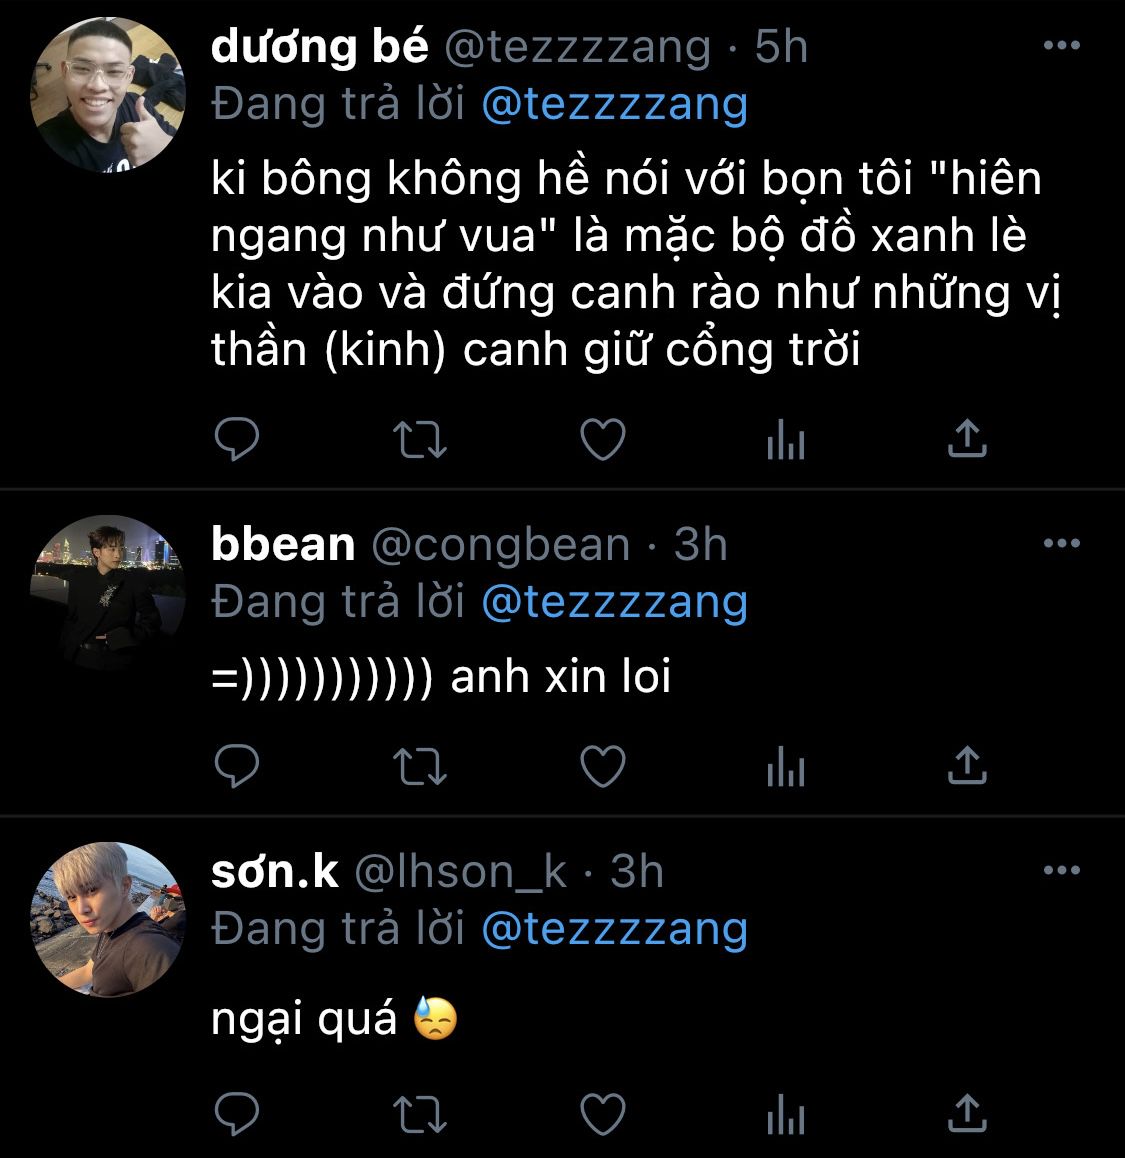The height and width of the screenshot is (1158, 1125).
Task: Like bbean's 'anh xin loi' tweet
Action: pos(603,765)
